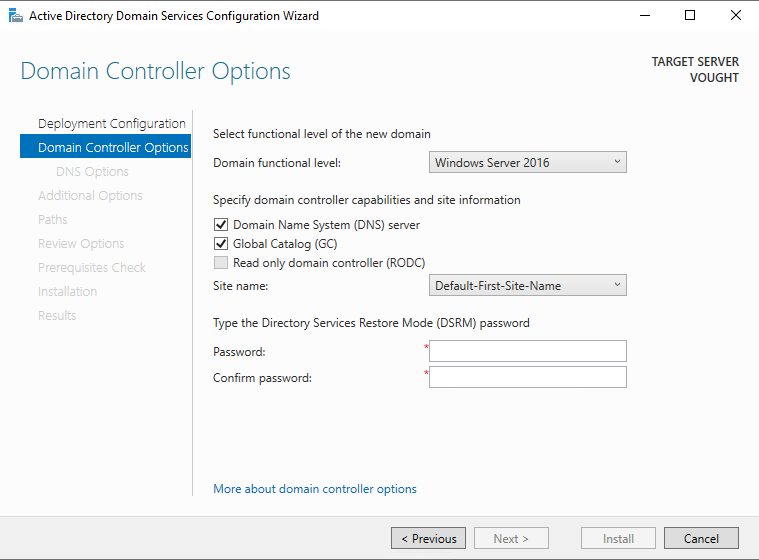This screenshot has width=759, height=560.
Task: Click the 'VOUGHT' server name
Action: (x=714, y=78)
